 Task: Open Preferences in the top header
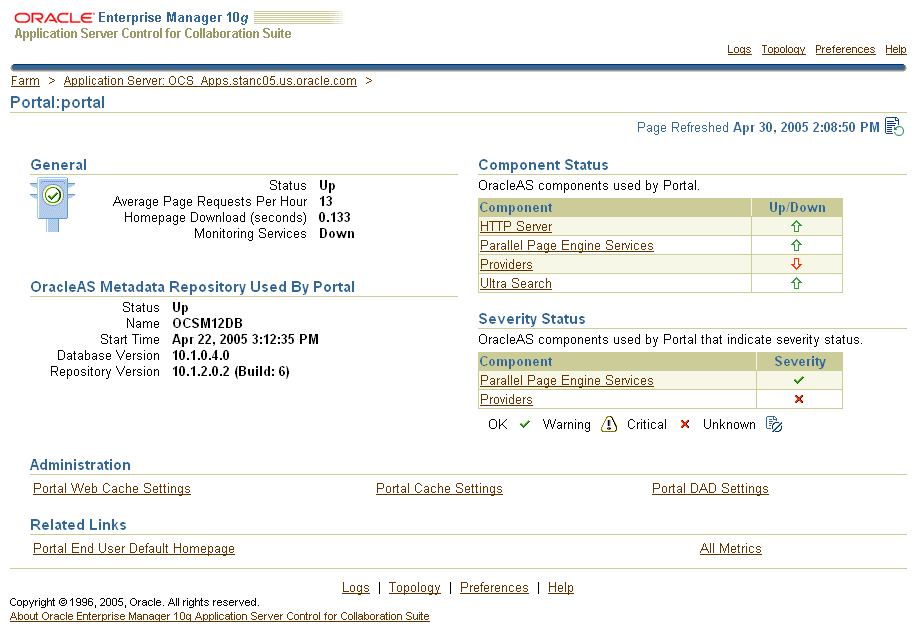click(x=845, y=49)
